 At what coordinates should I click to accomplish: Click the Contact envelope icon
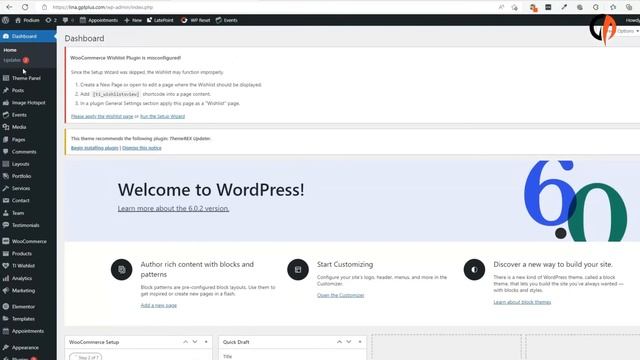point(6,200)
